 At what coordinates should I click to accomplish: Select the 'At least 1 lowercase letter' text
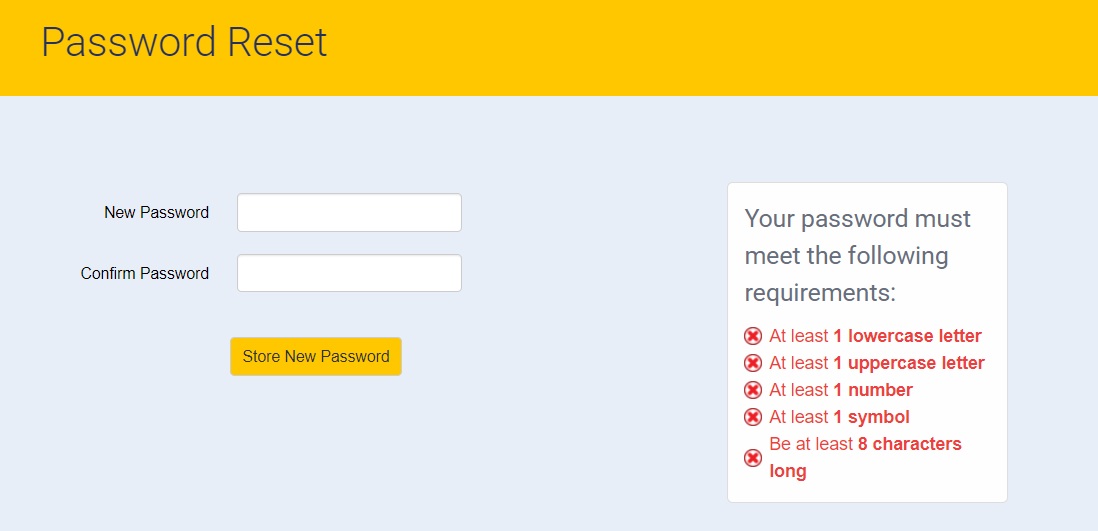[x=875, y=336]
